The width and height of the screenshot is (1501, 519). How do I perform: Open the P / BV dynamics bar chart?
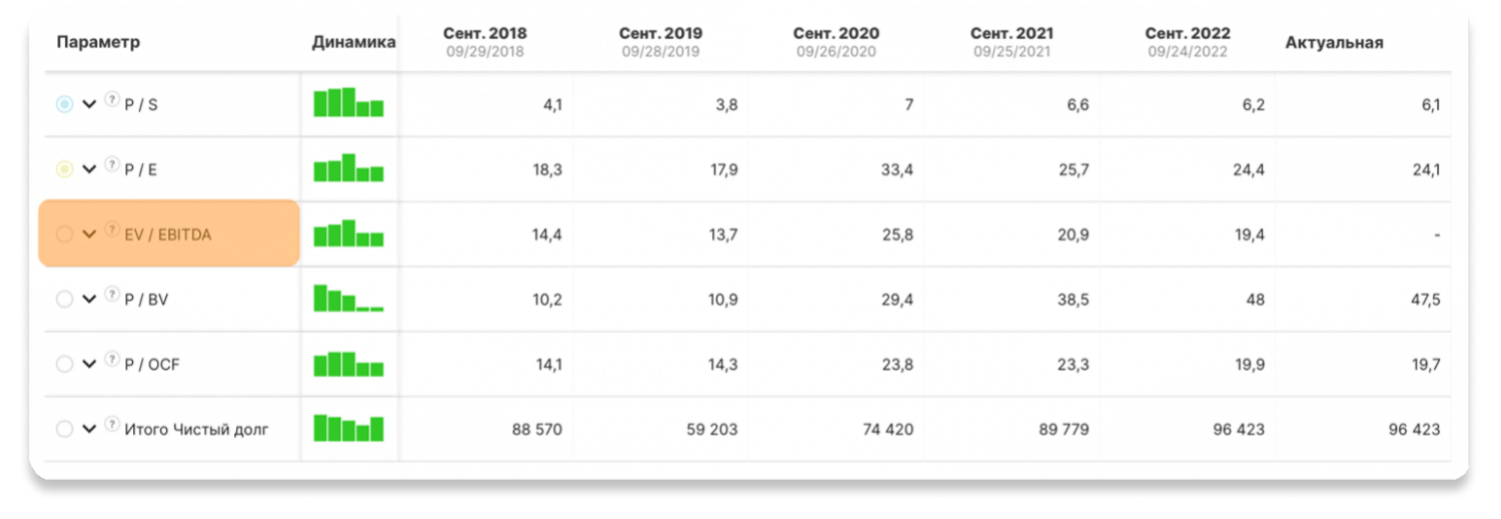[349, 298]
